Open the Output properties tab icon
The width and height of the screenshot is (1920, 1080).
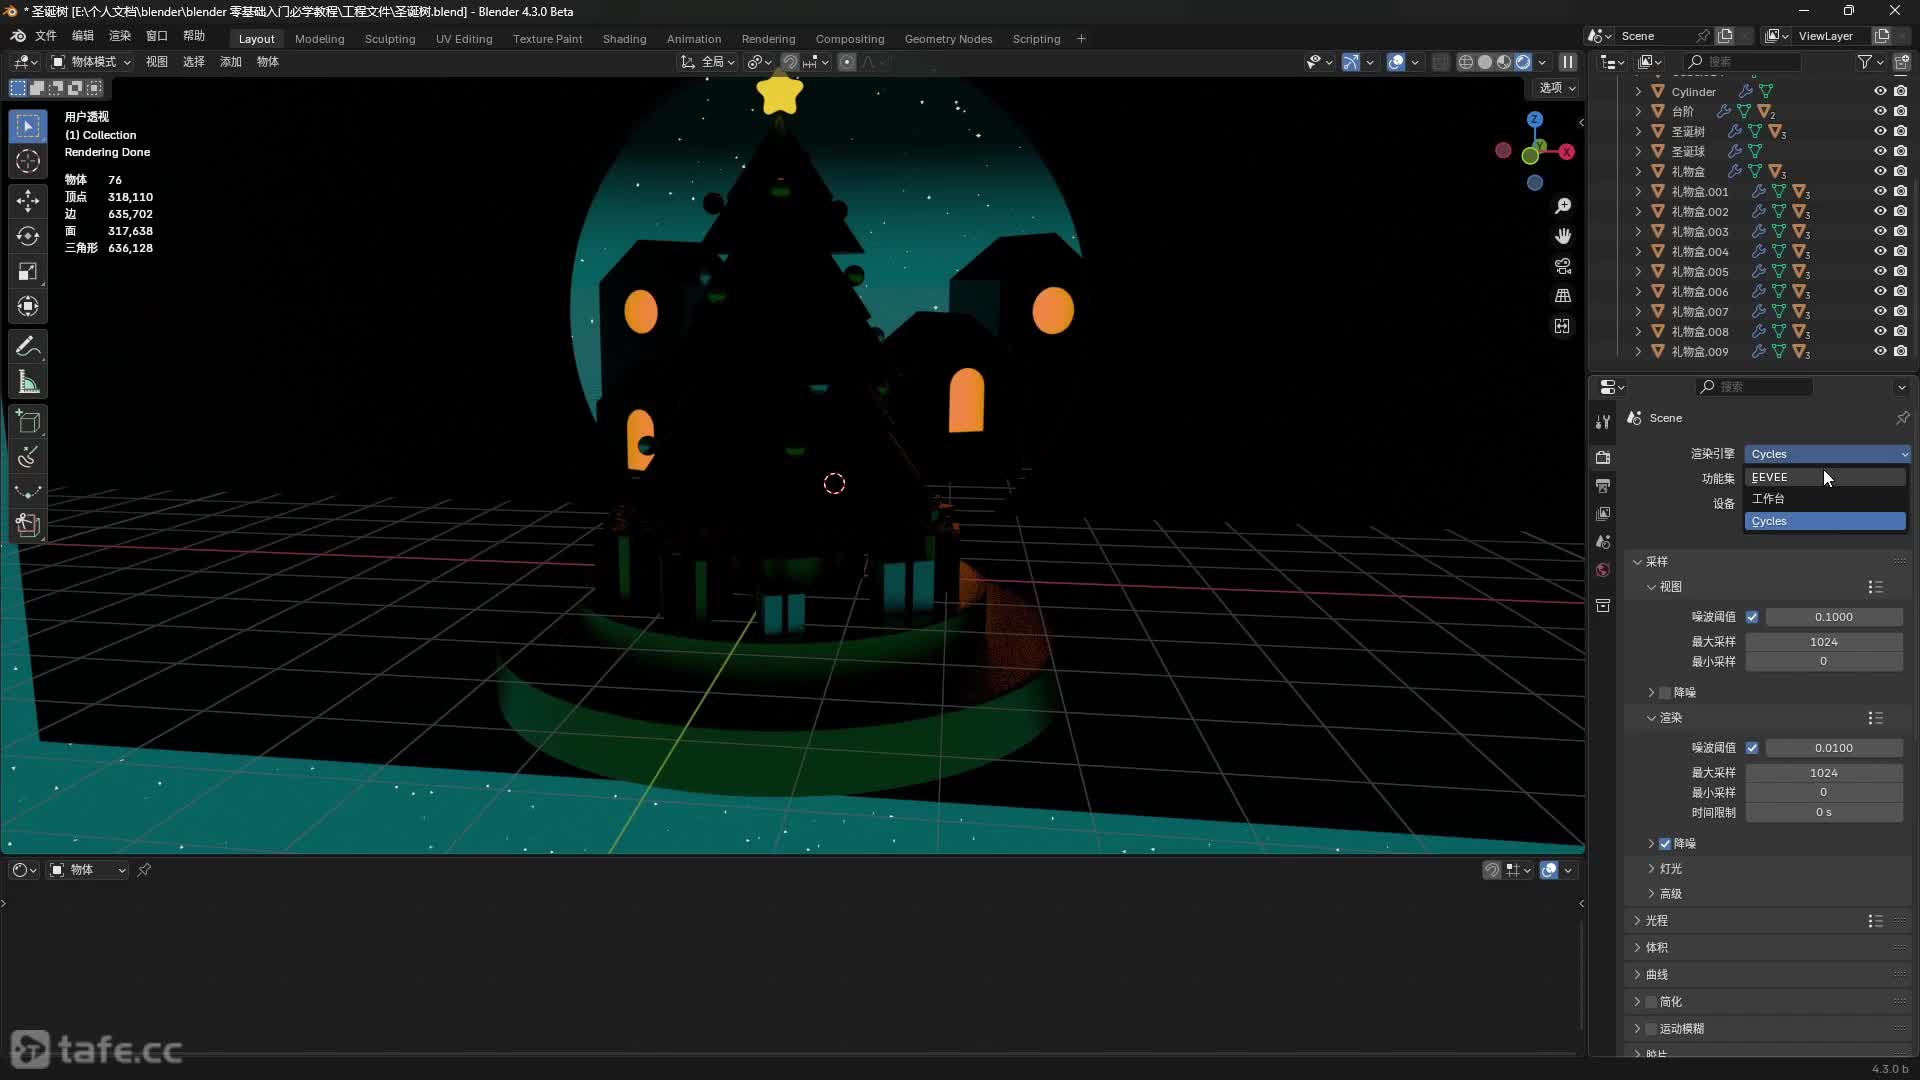click(1603, 486)
